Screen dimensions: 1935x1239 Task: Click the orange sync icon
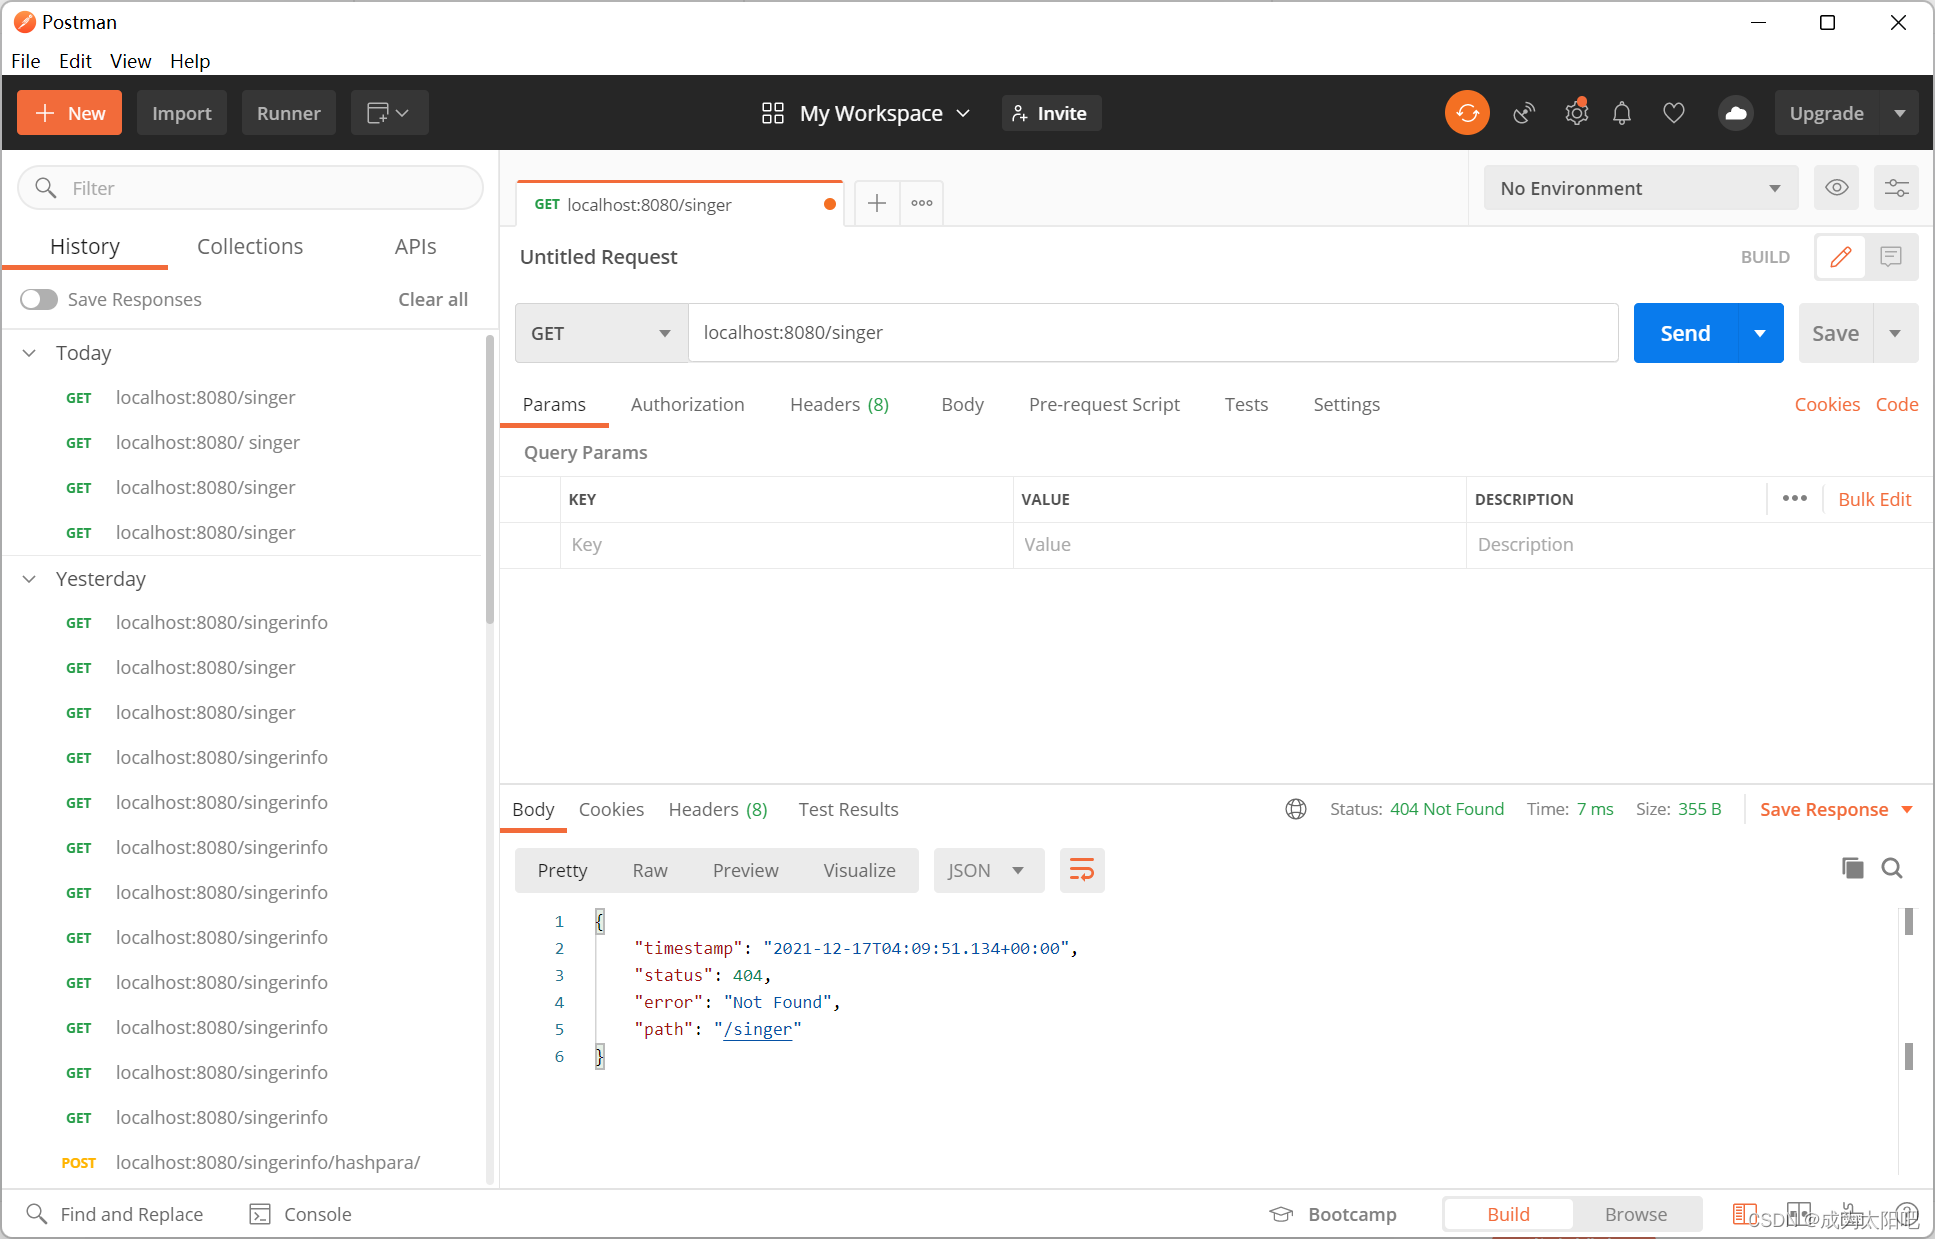click(x=1467, y=113)
